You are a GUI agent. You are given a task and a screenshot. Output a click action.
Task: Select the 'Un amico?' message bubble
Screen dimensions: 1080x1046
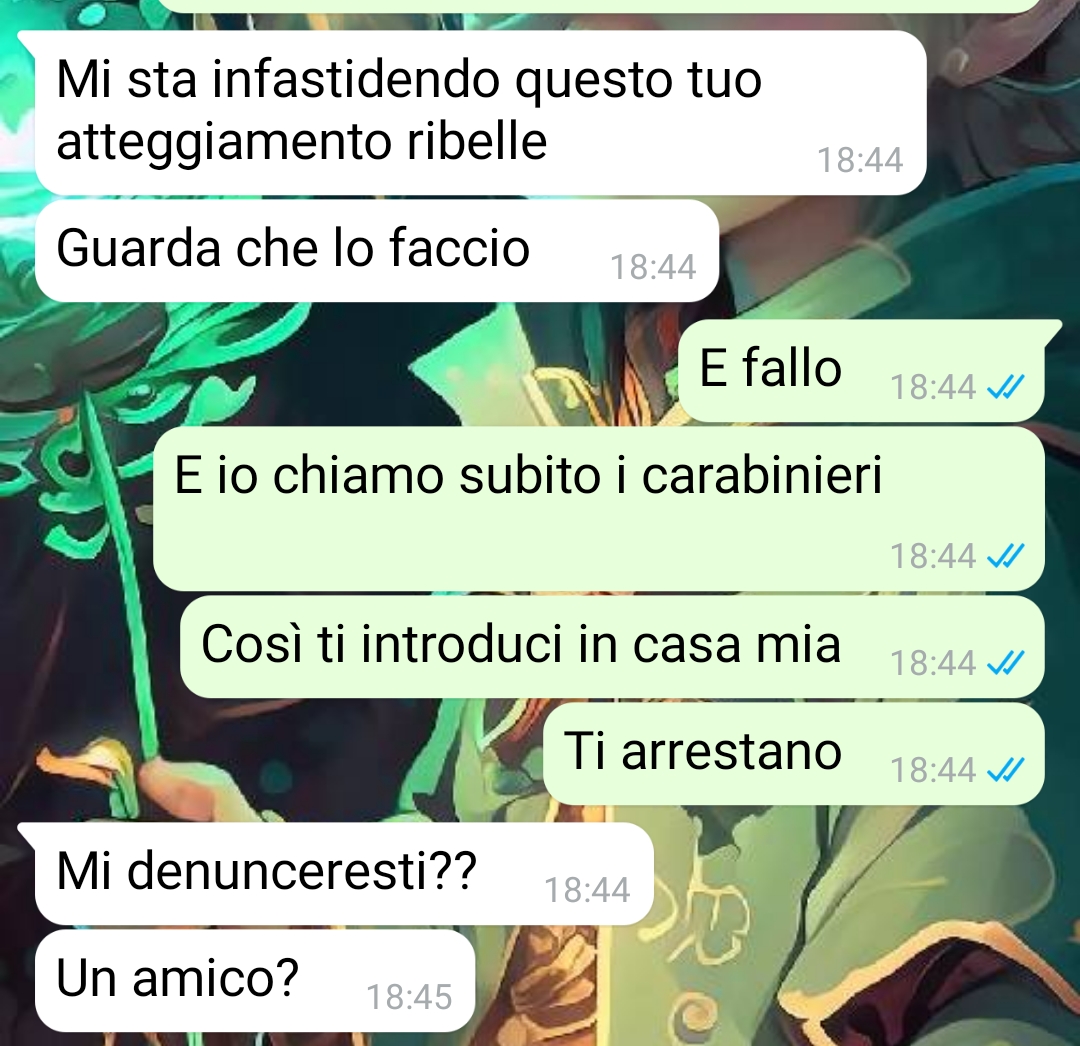(255, 981)
